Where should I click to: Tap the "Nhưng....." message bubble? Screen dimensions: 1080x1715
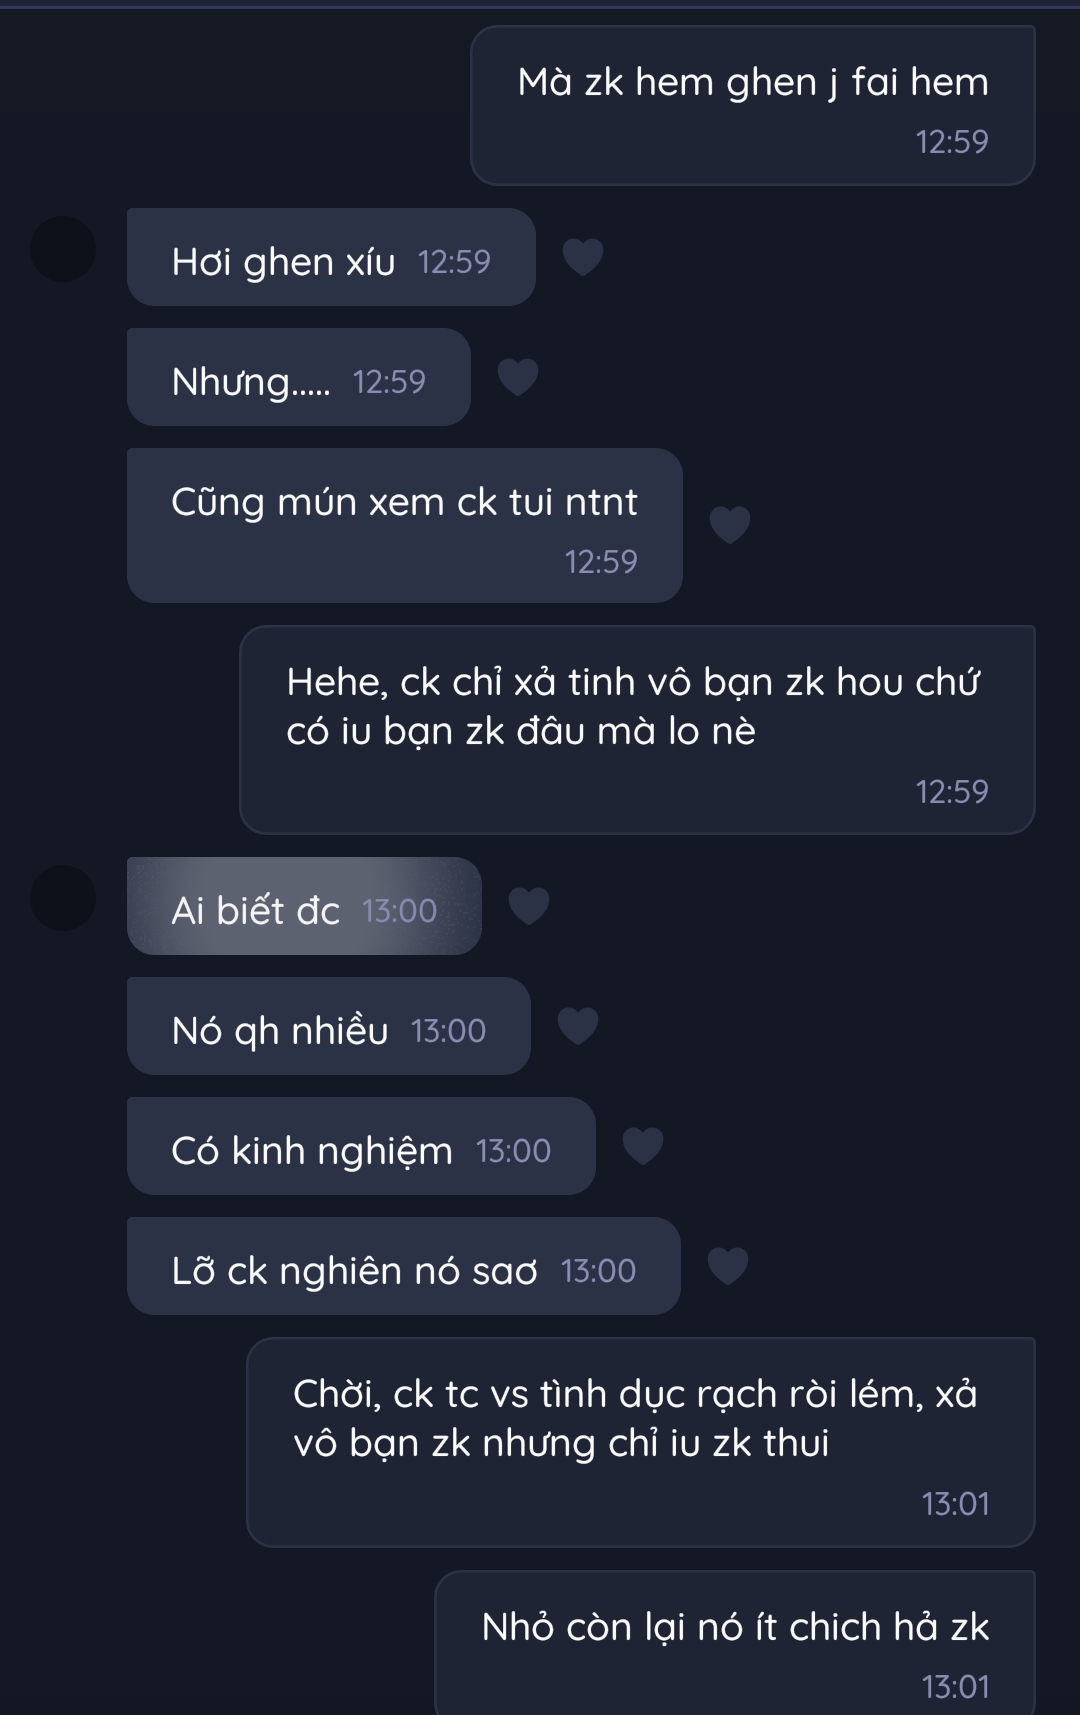(x=298, y=378)
